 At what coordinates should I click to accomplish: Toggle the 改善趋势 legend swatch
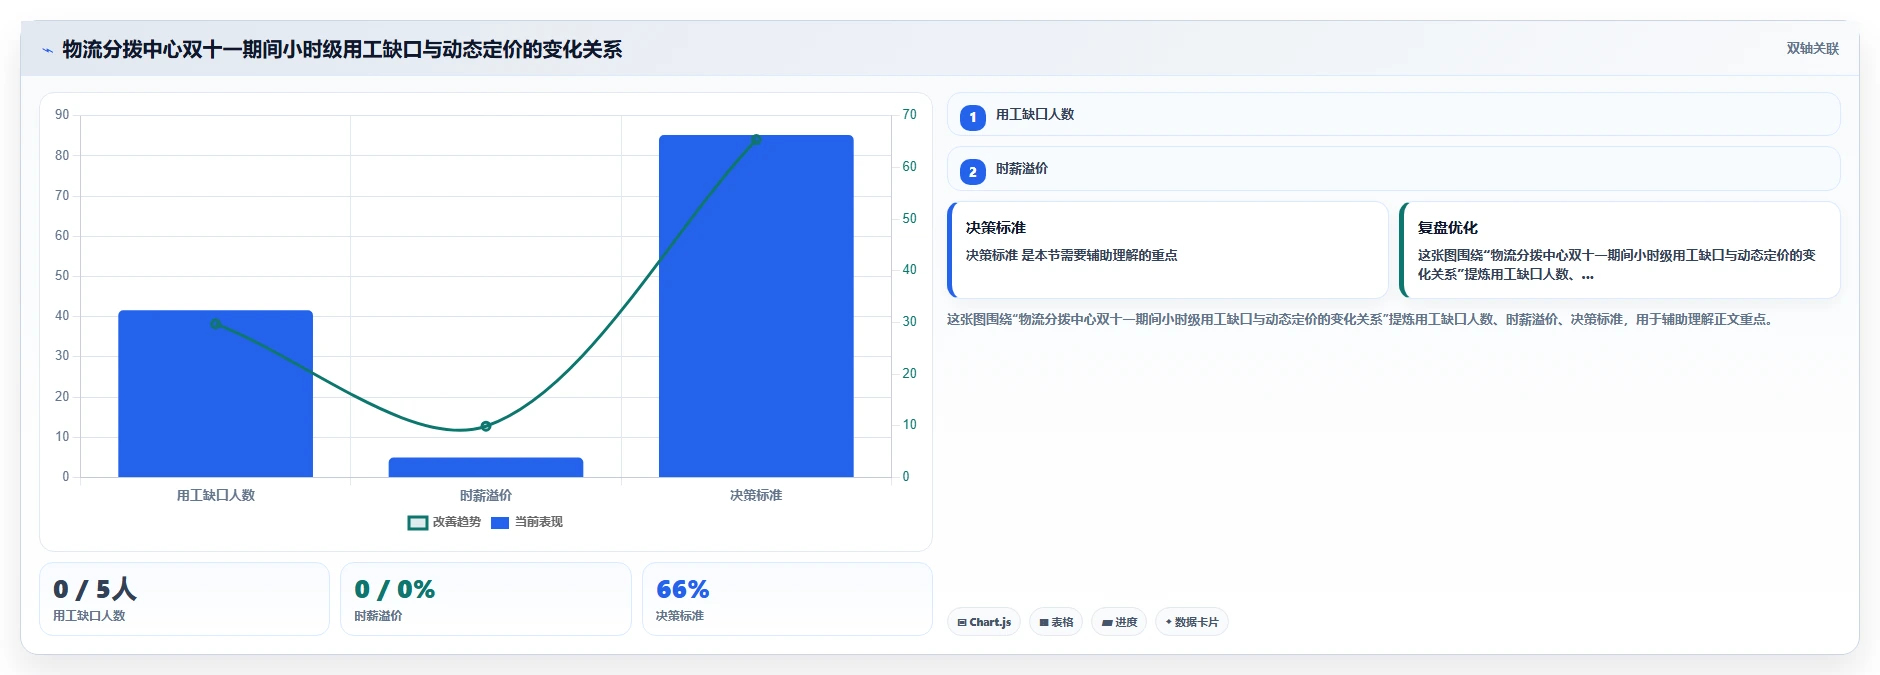pos(418,522)
